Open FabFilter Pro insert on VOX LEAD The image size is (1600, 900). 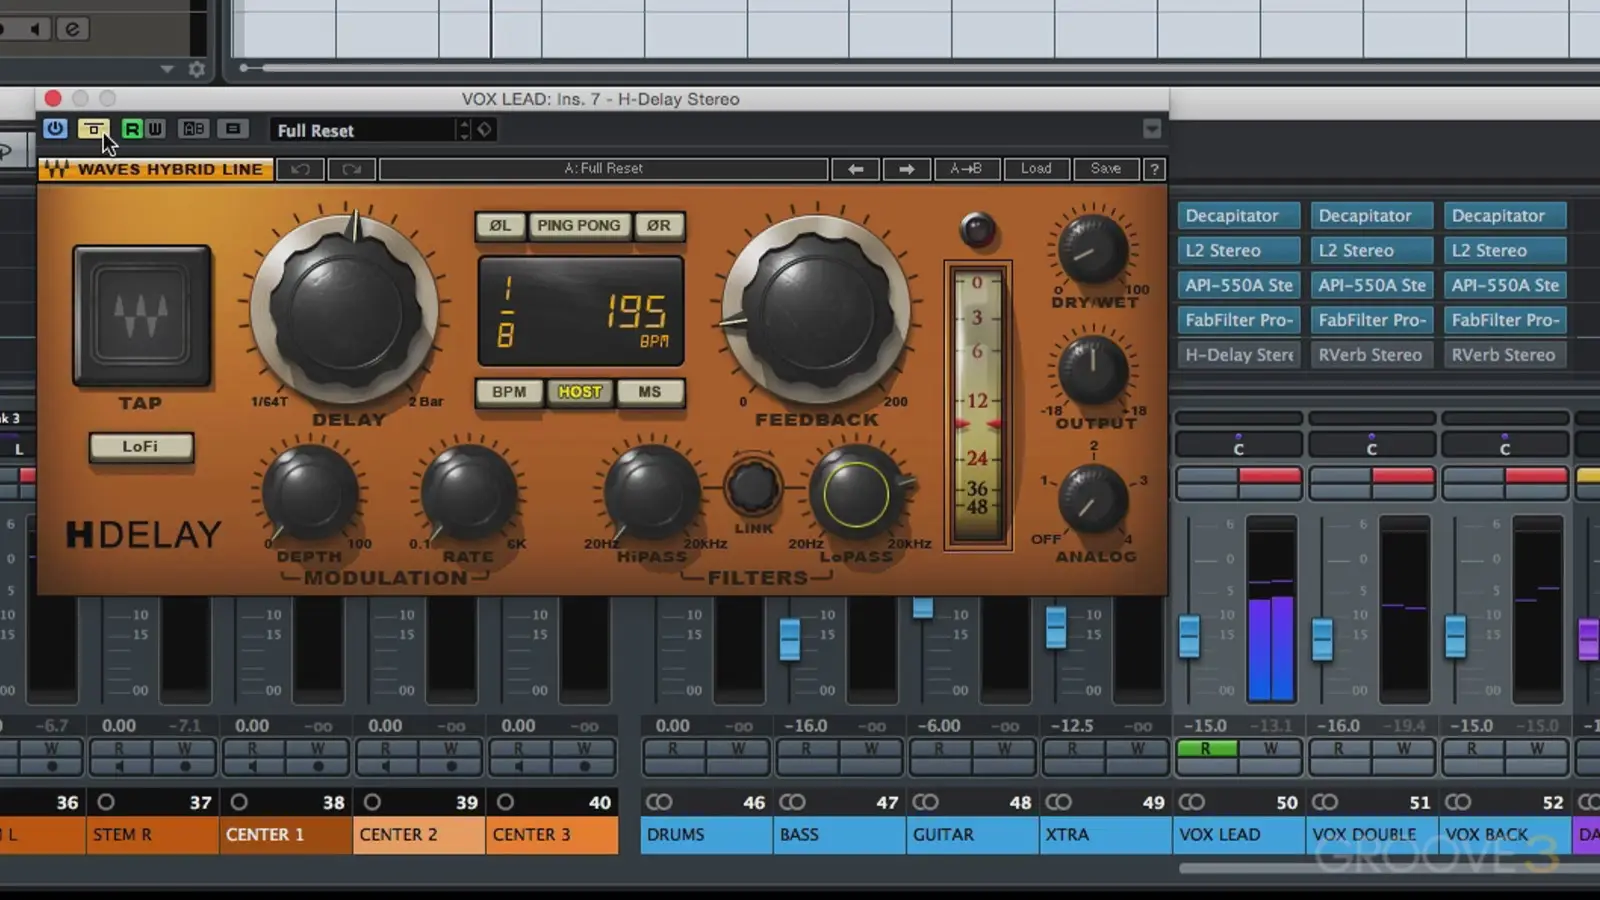(1238, 321)
